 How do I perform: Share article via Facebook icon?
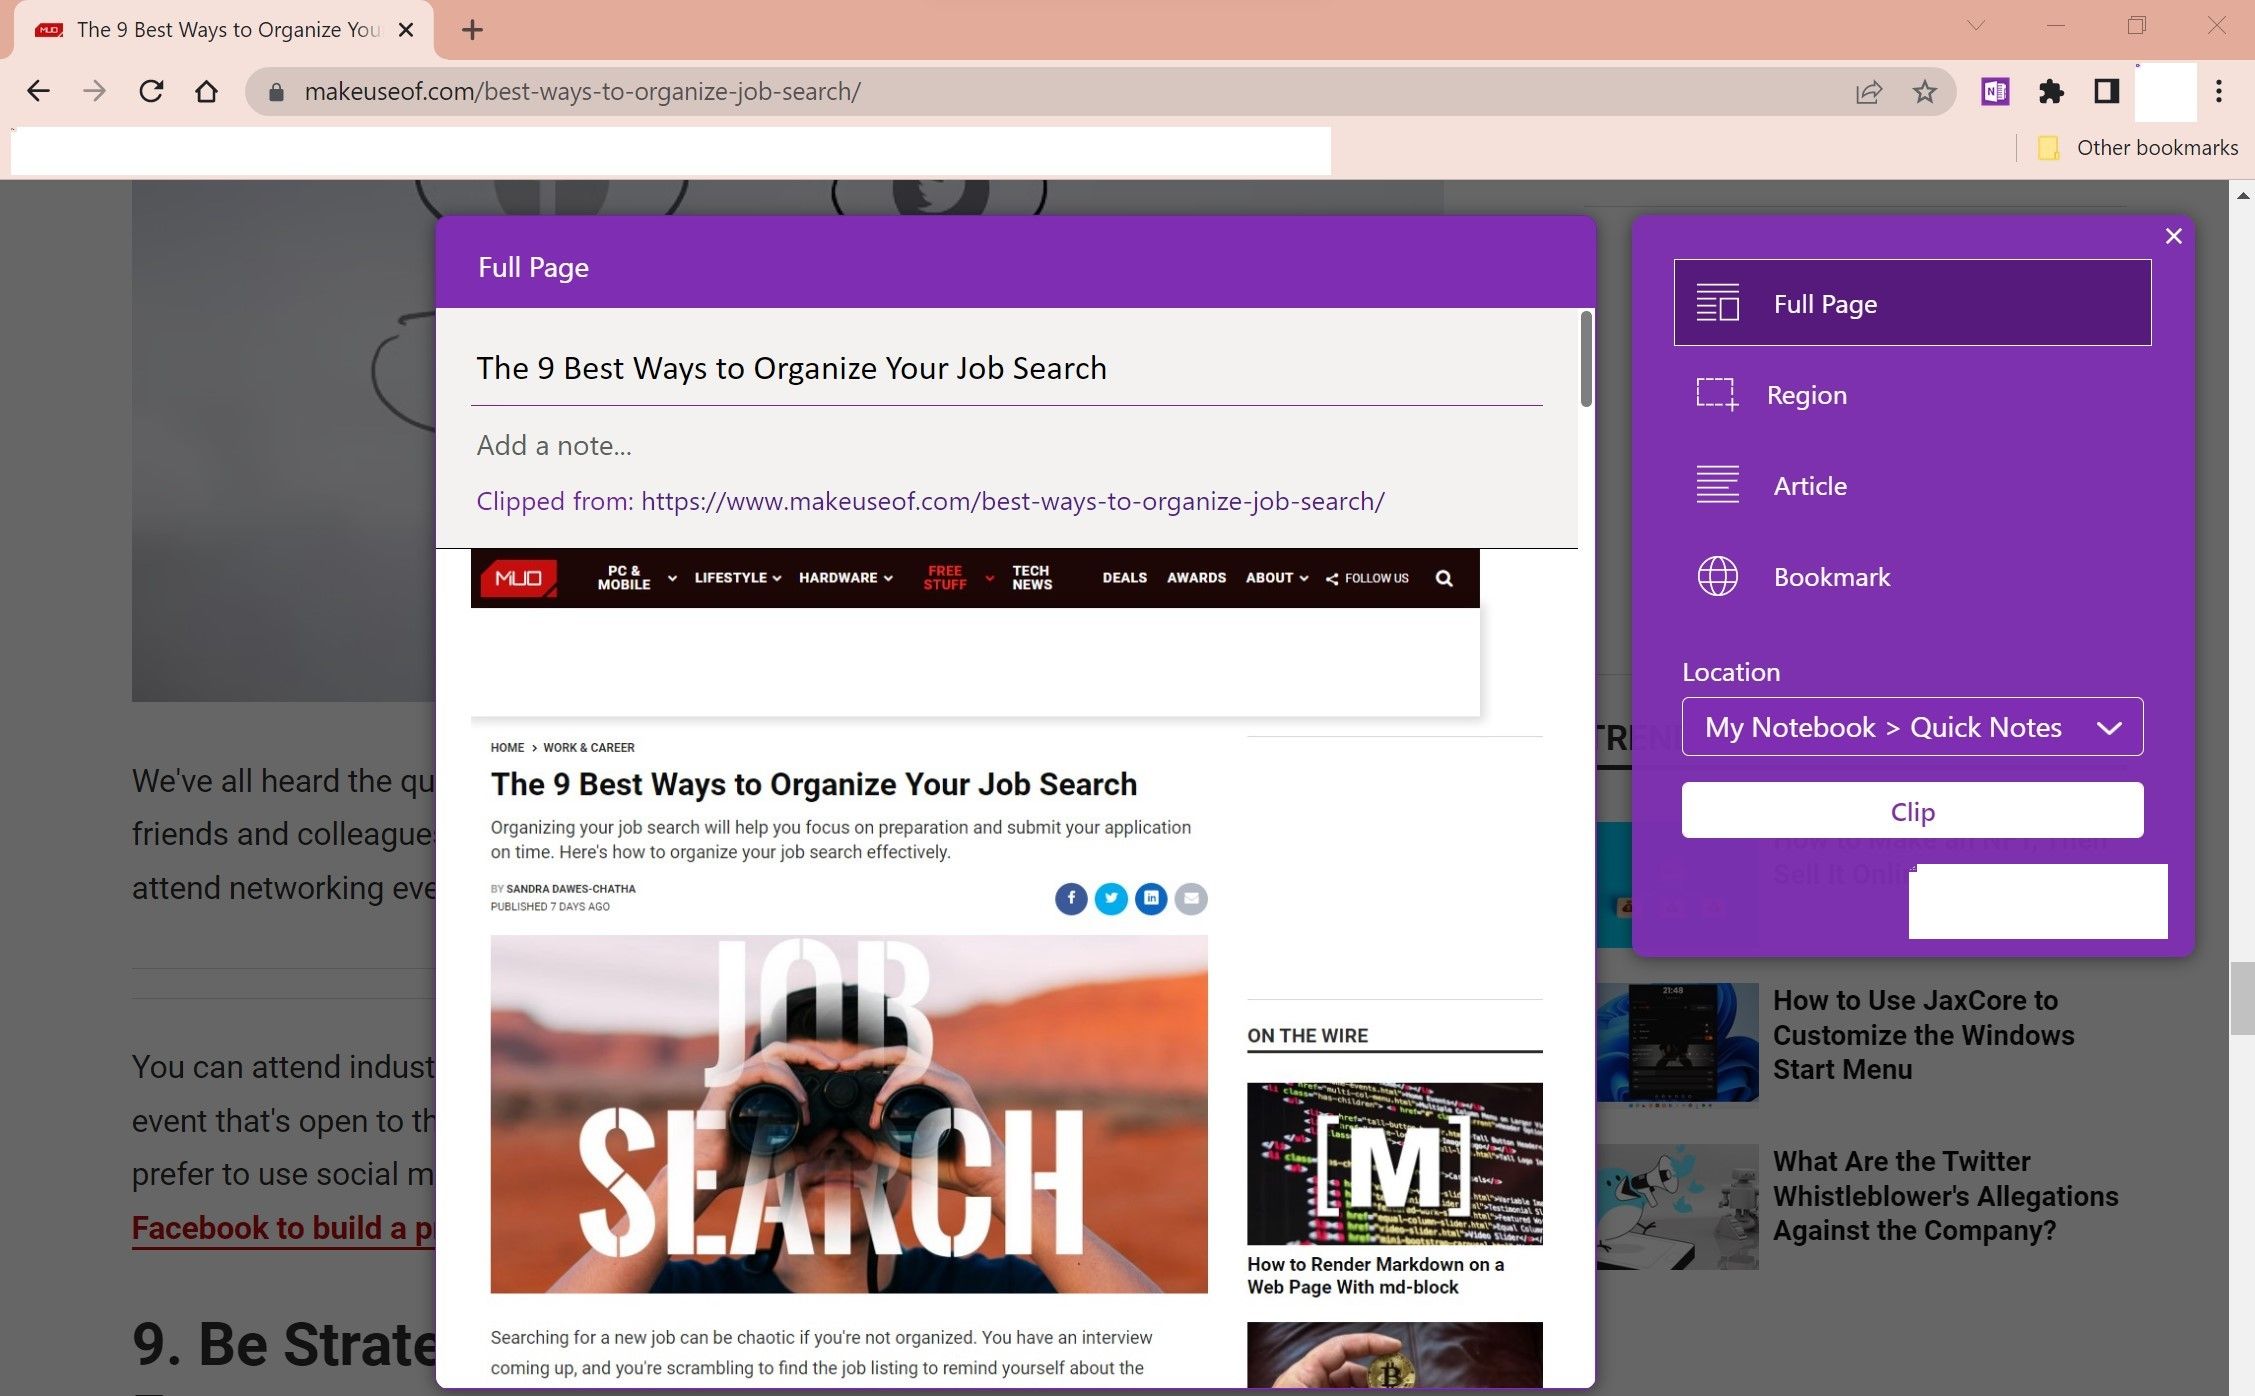coord(1071,899)
